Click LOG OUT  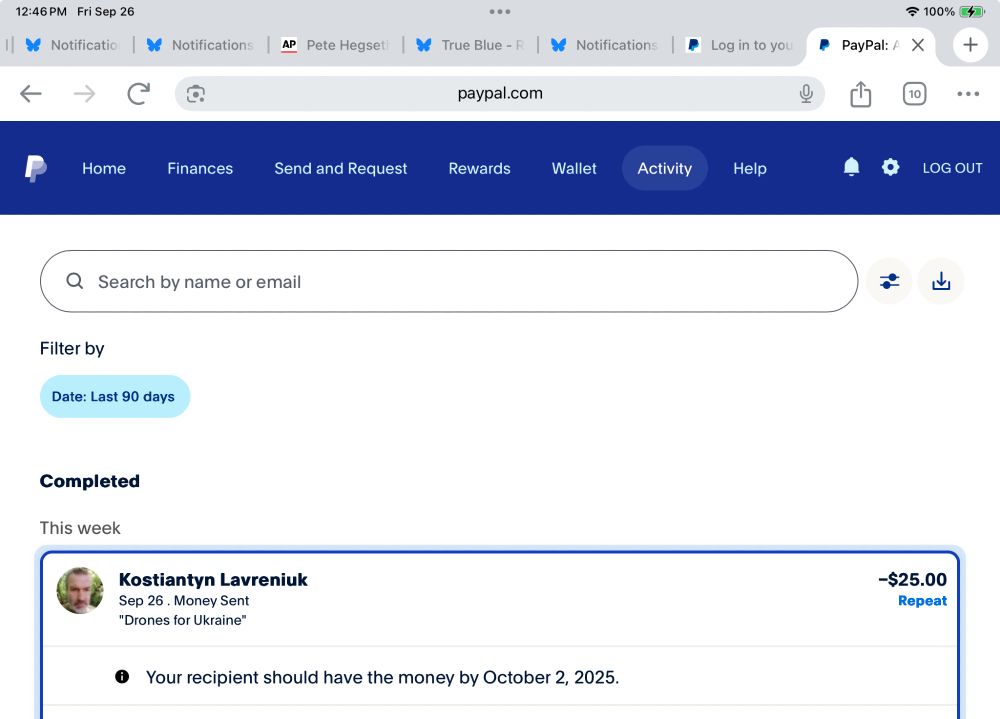click(952, 168)
